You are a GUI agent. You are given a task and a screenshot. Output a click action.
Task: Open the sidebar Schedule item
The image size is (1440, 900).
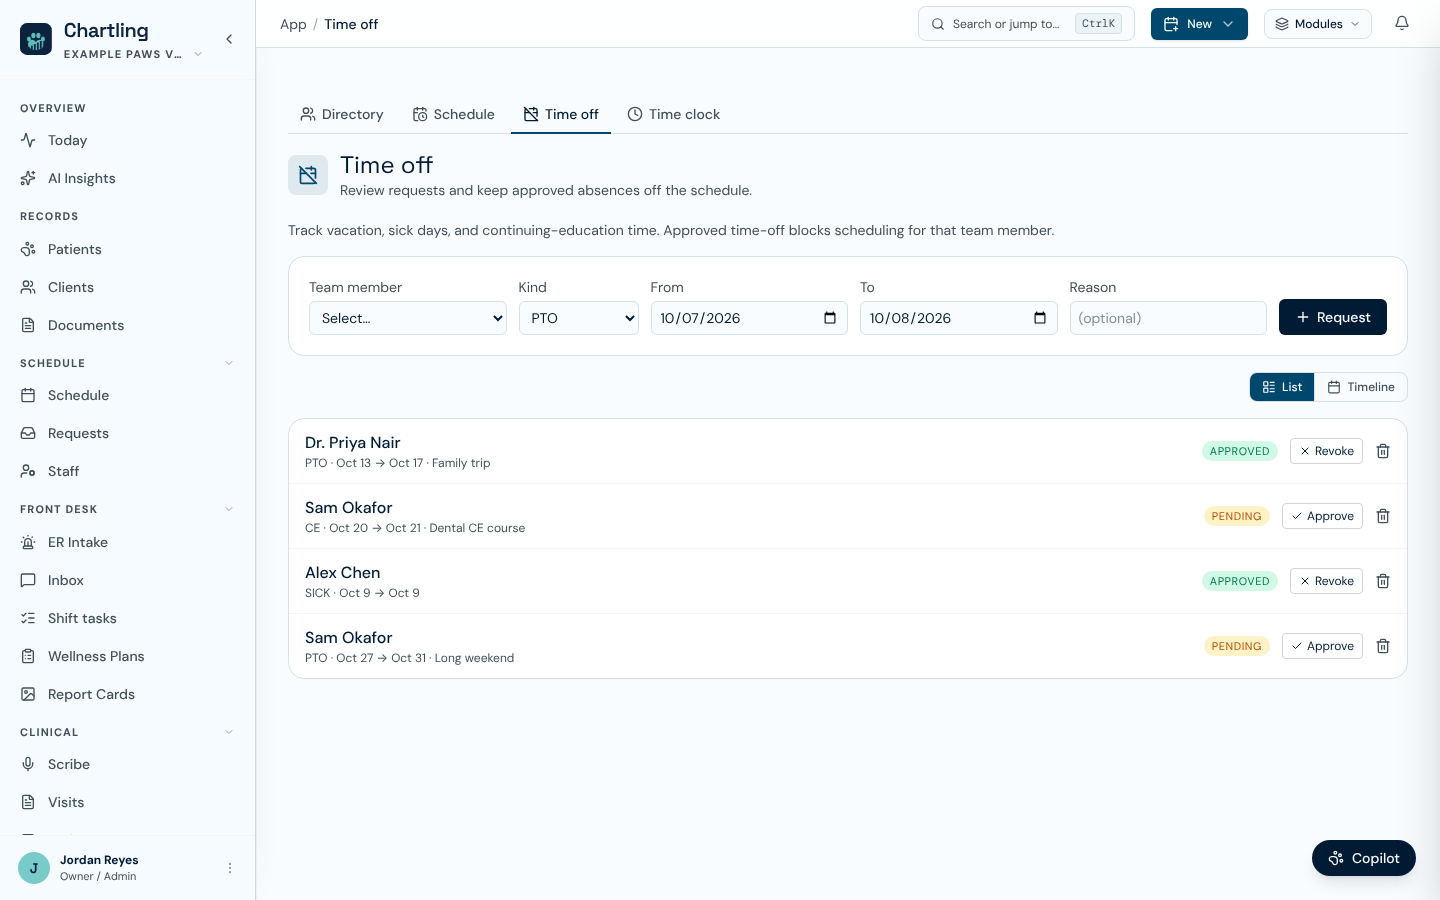(127, 395)
